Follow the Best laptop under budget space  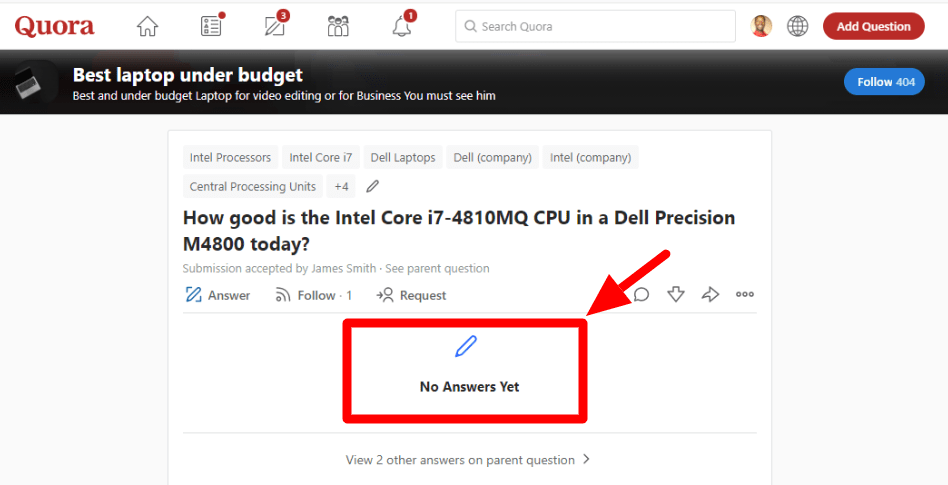coord(885,82)
